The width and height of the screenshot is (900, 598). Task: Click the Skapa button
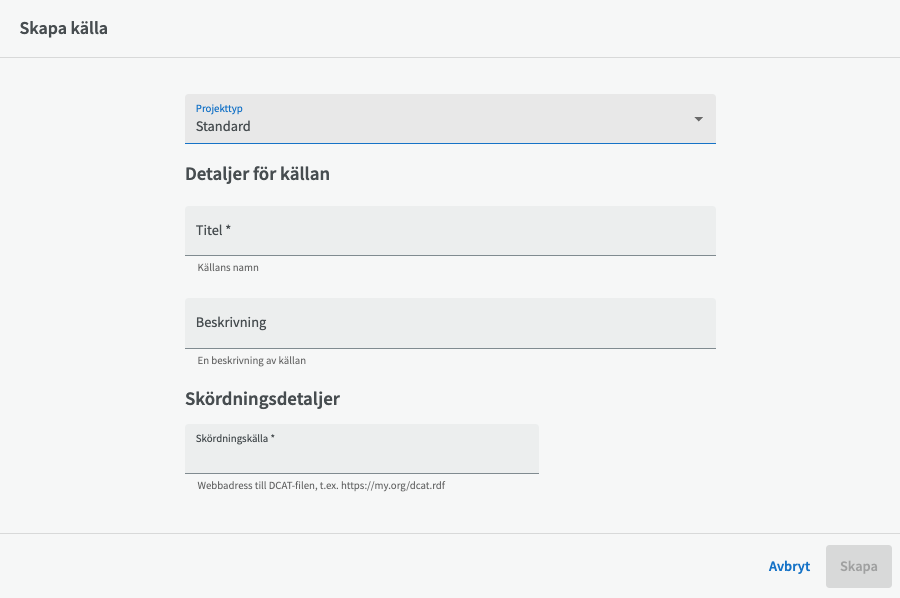(858, 566)
